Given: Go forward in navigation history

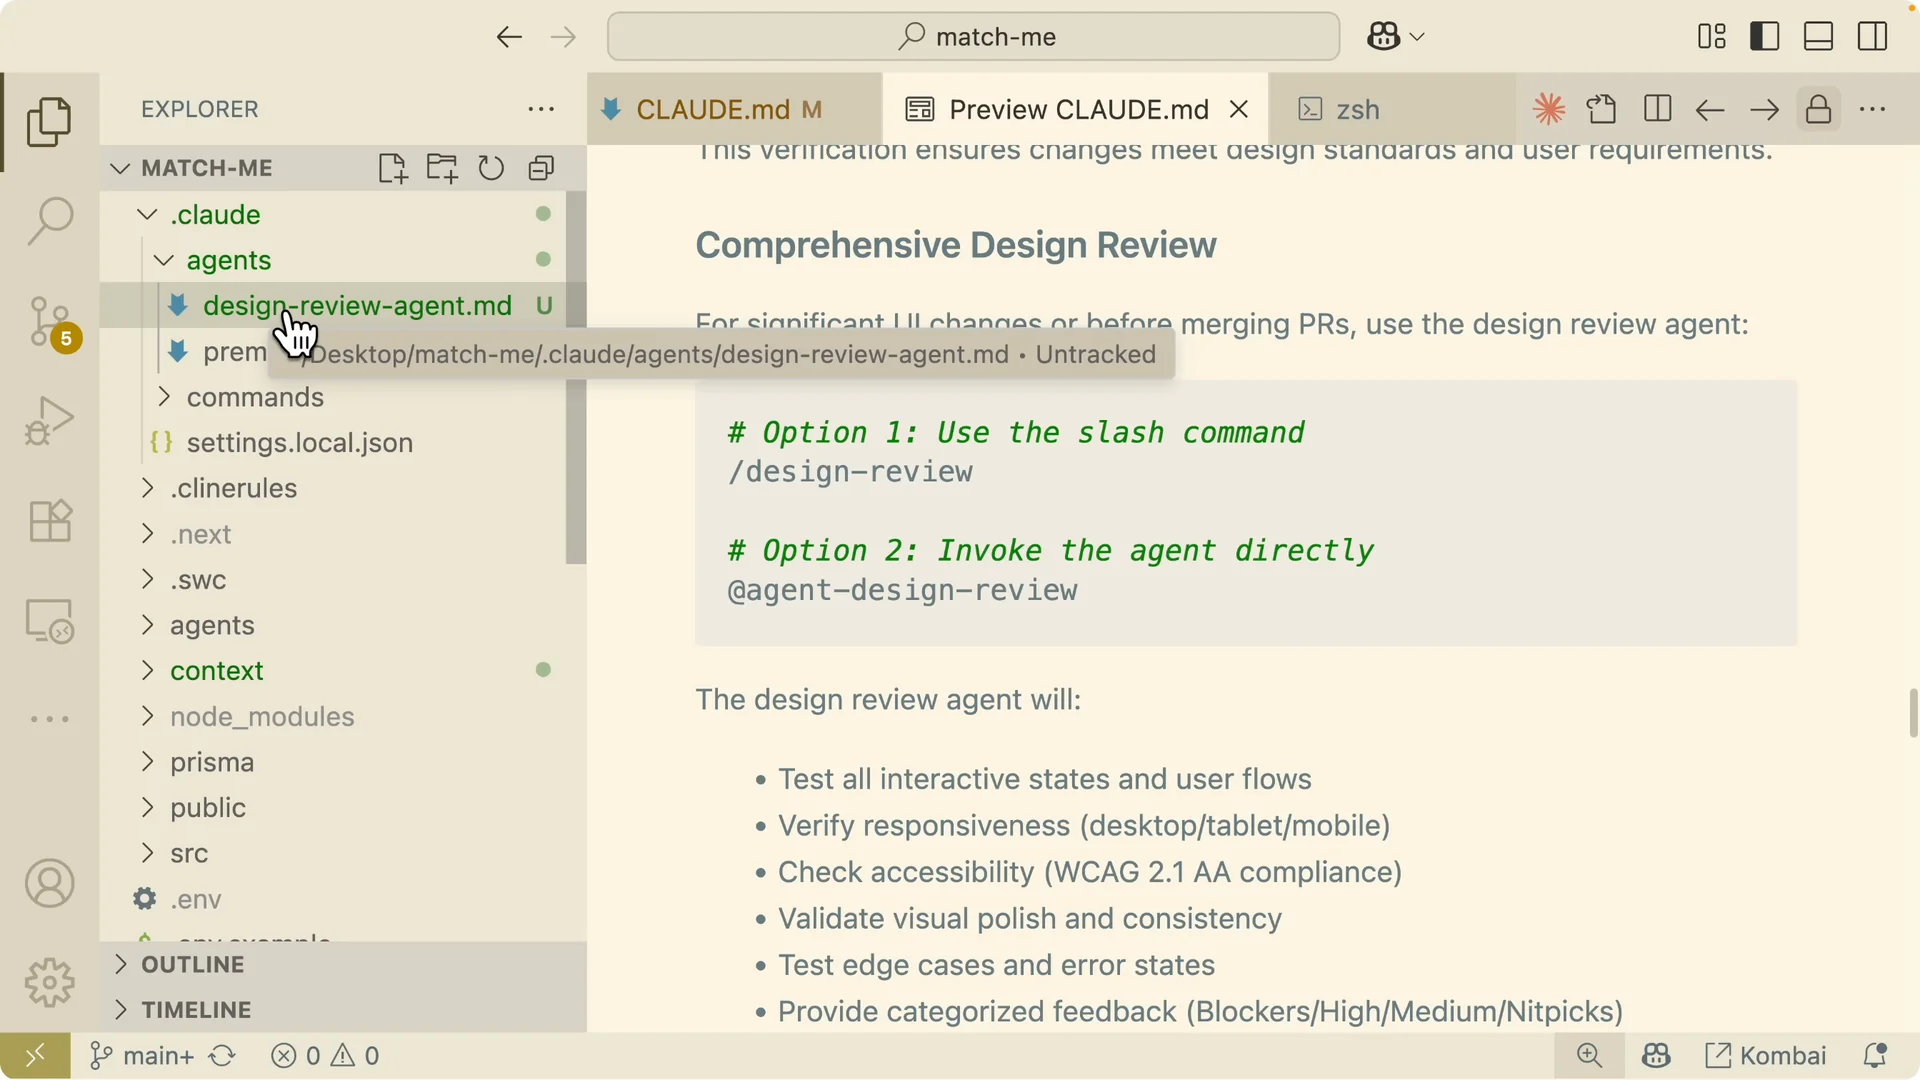Looking at the screenshot, I should pyautogui.click(x=563, y=37).
